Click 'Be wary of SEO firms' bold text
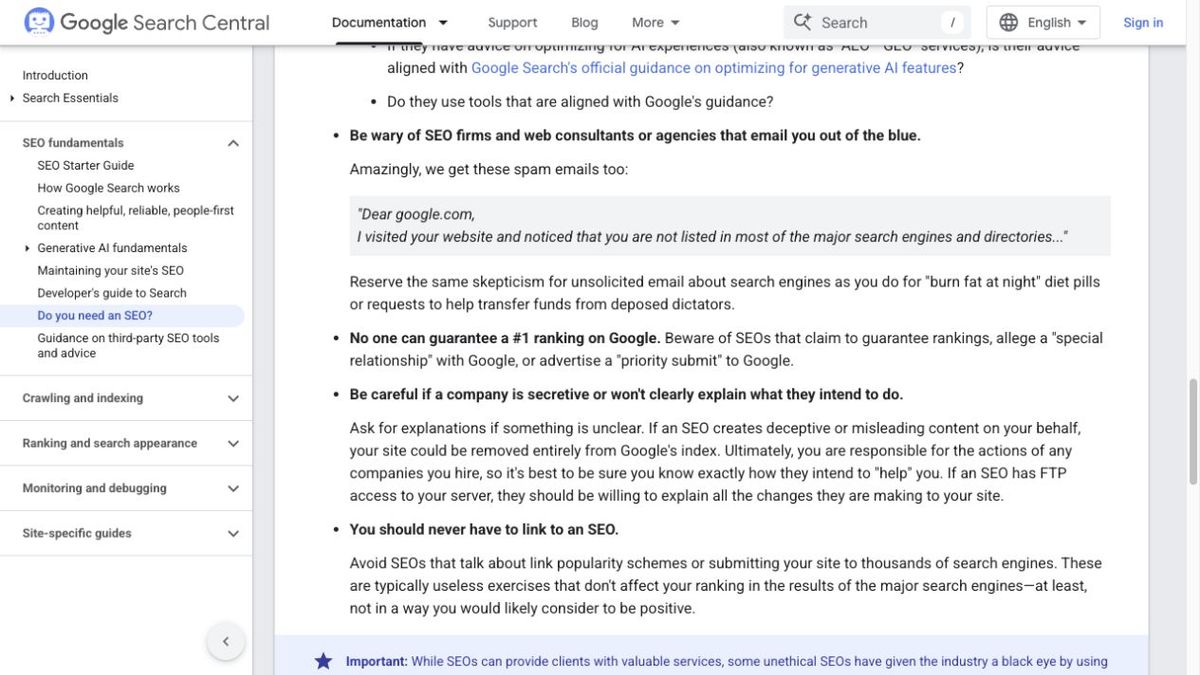The width and height of the screenshot is (1200, 675). [x=635, y=135]
